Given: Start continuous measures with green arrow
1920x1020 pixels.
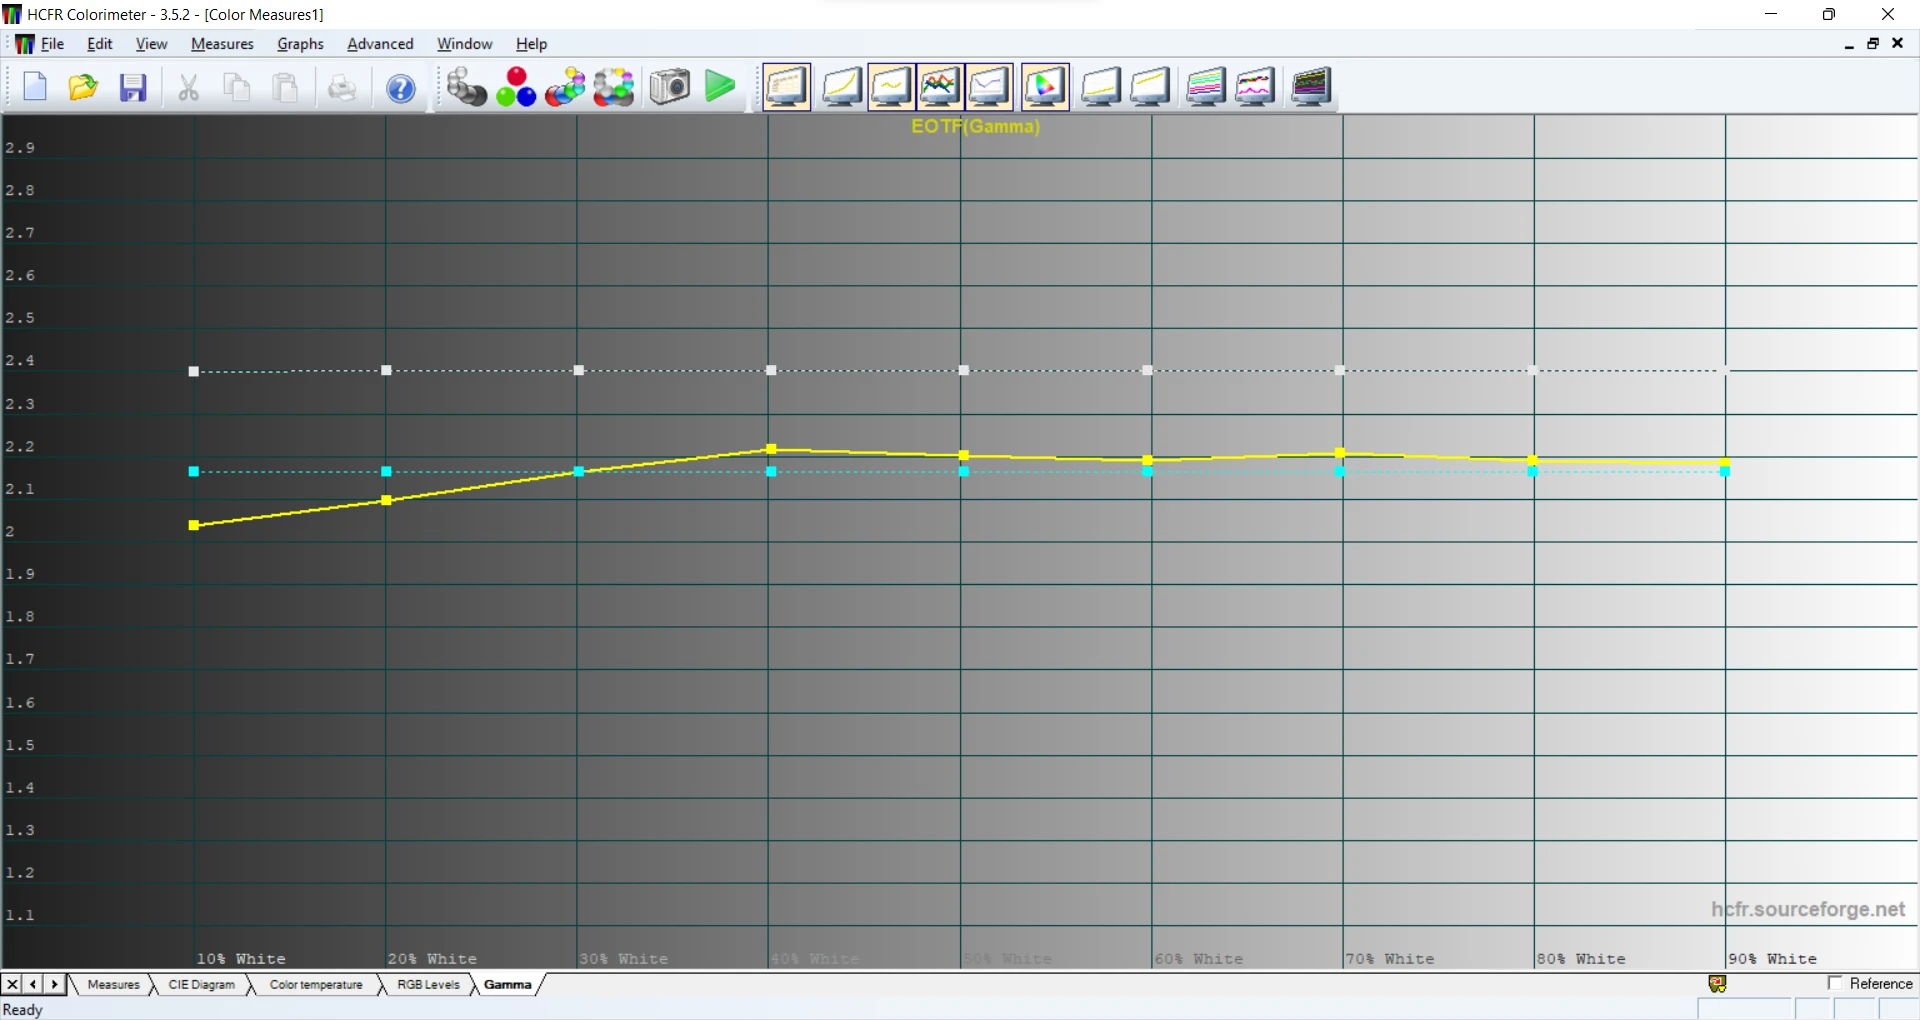Looking at the screenshot, I should [720, 86].
